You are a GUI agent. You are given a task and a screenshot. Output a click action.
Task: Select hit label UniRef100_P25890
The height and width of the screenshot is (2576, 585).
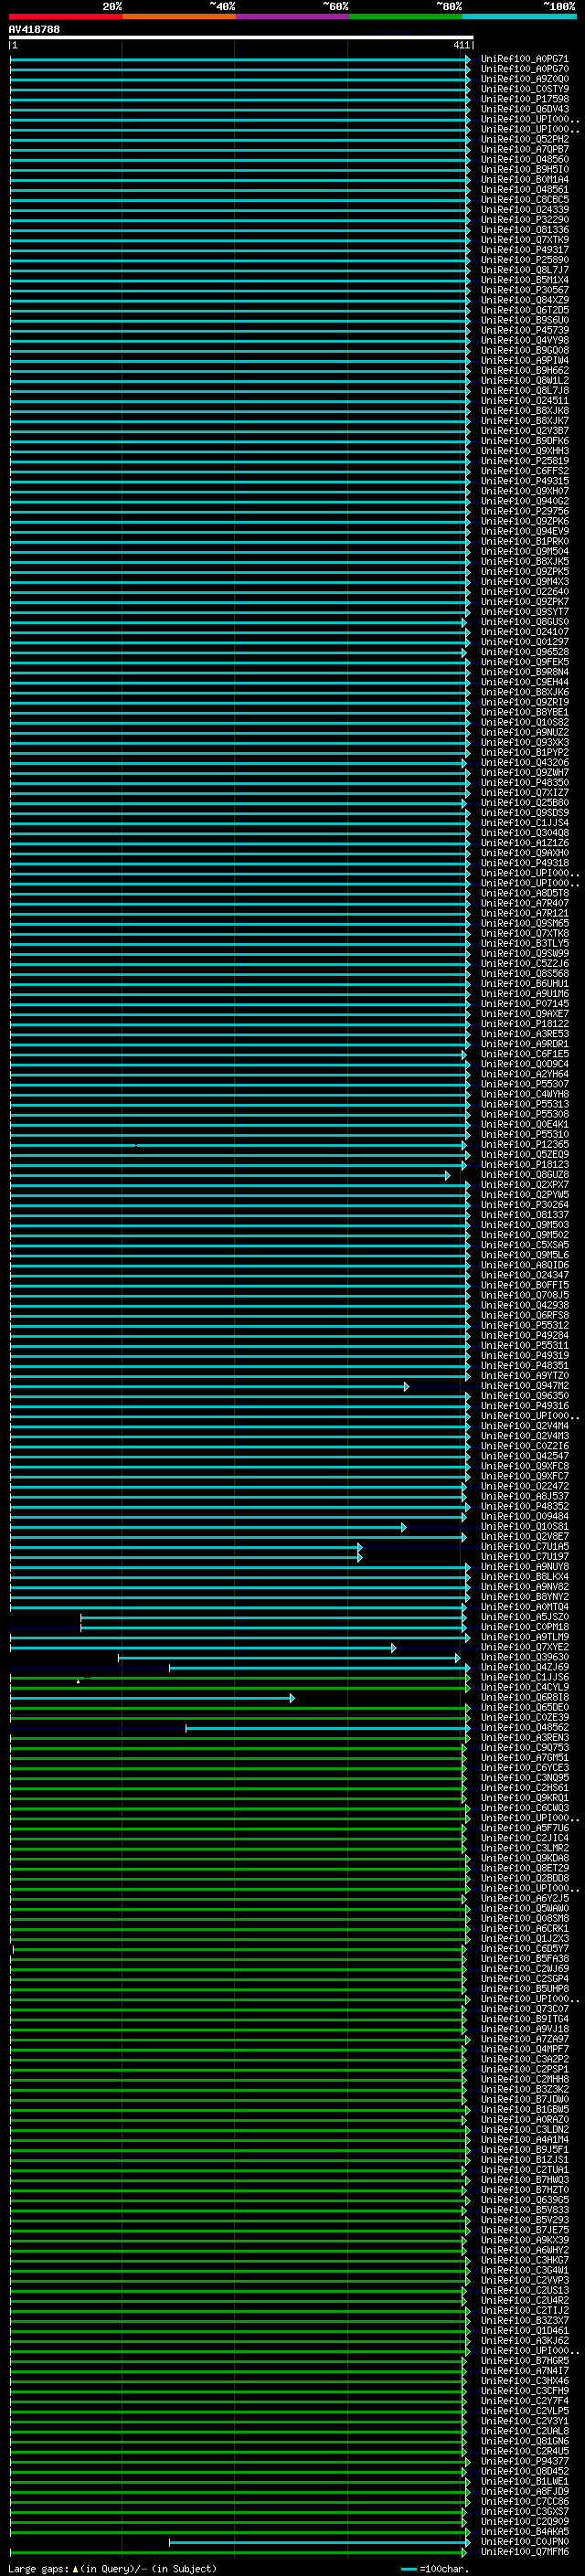(525, 260)
